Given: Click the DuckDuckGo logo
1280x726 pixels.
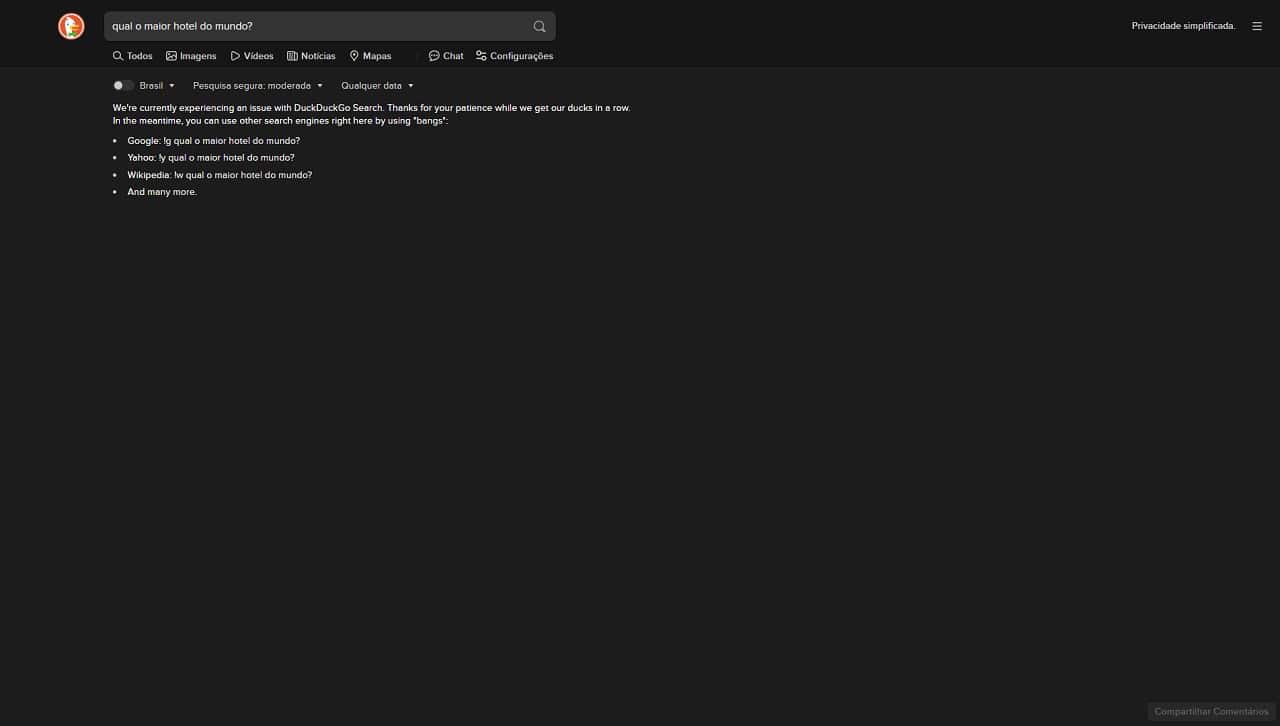Looking at the screenshot, I should 71,26.
